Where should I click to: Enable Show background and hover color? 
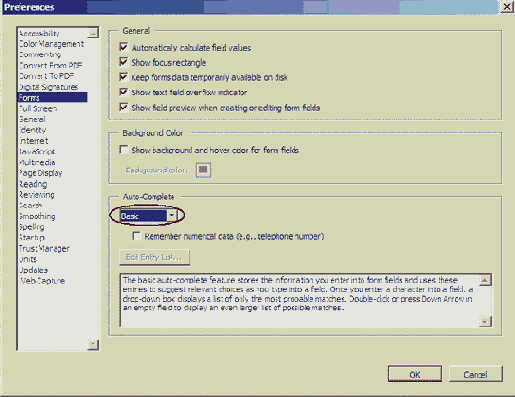coord(124,150)
